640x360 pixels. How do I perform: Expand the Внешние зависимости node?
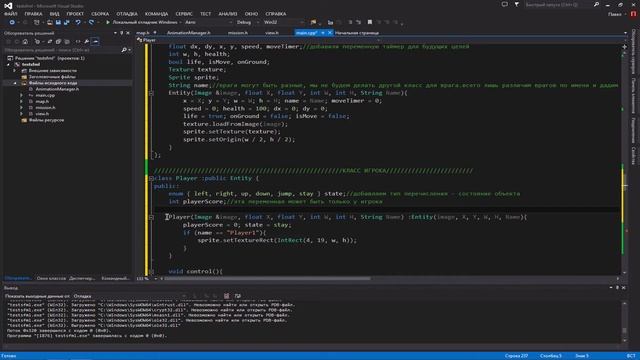click(15, 71)
